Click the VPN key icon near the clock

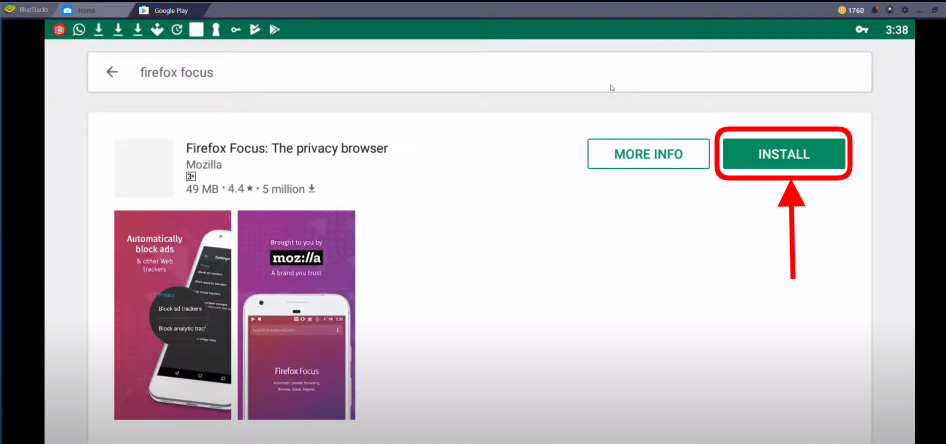862,29
